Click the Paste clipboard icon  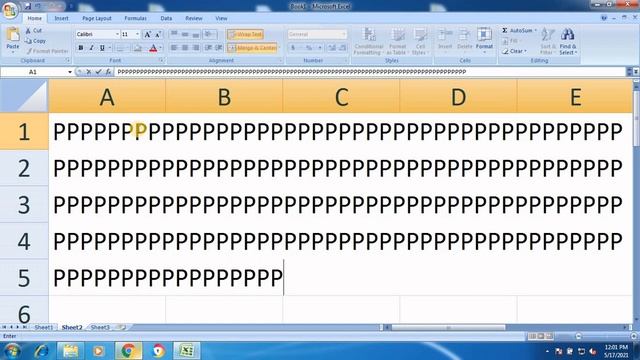pos(13,34)
